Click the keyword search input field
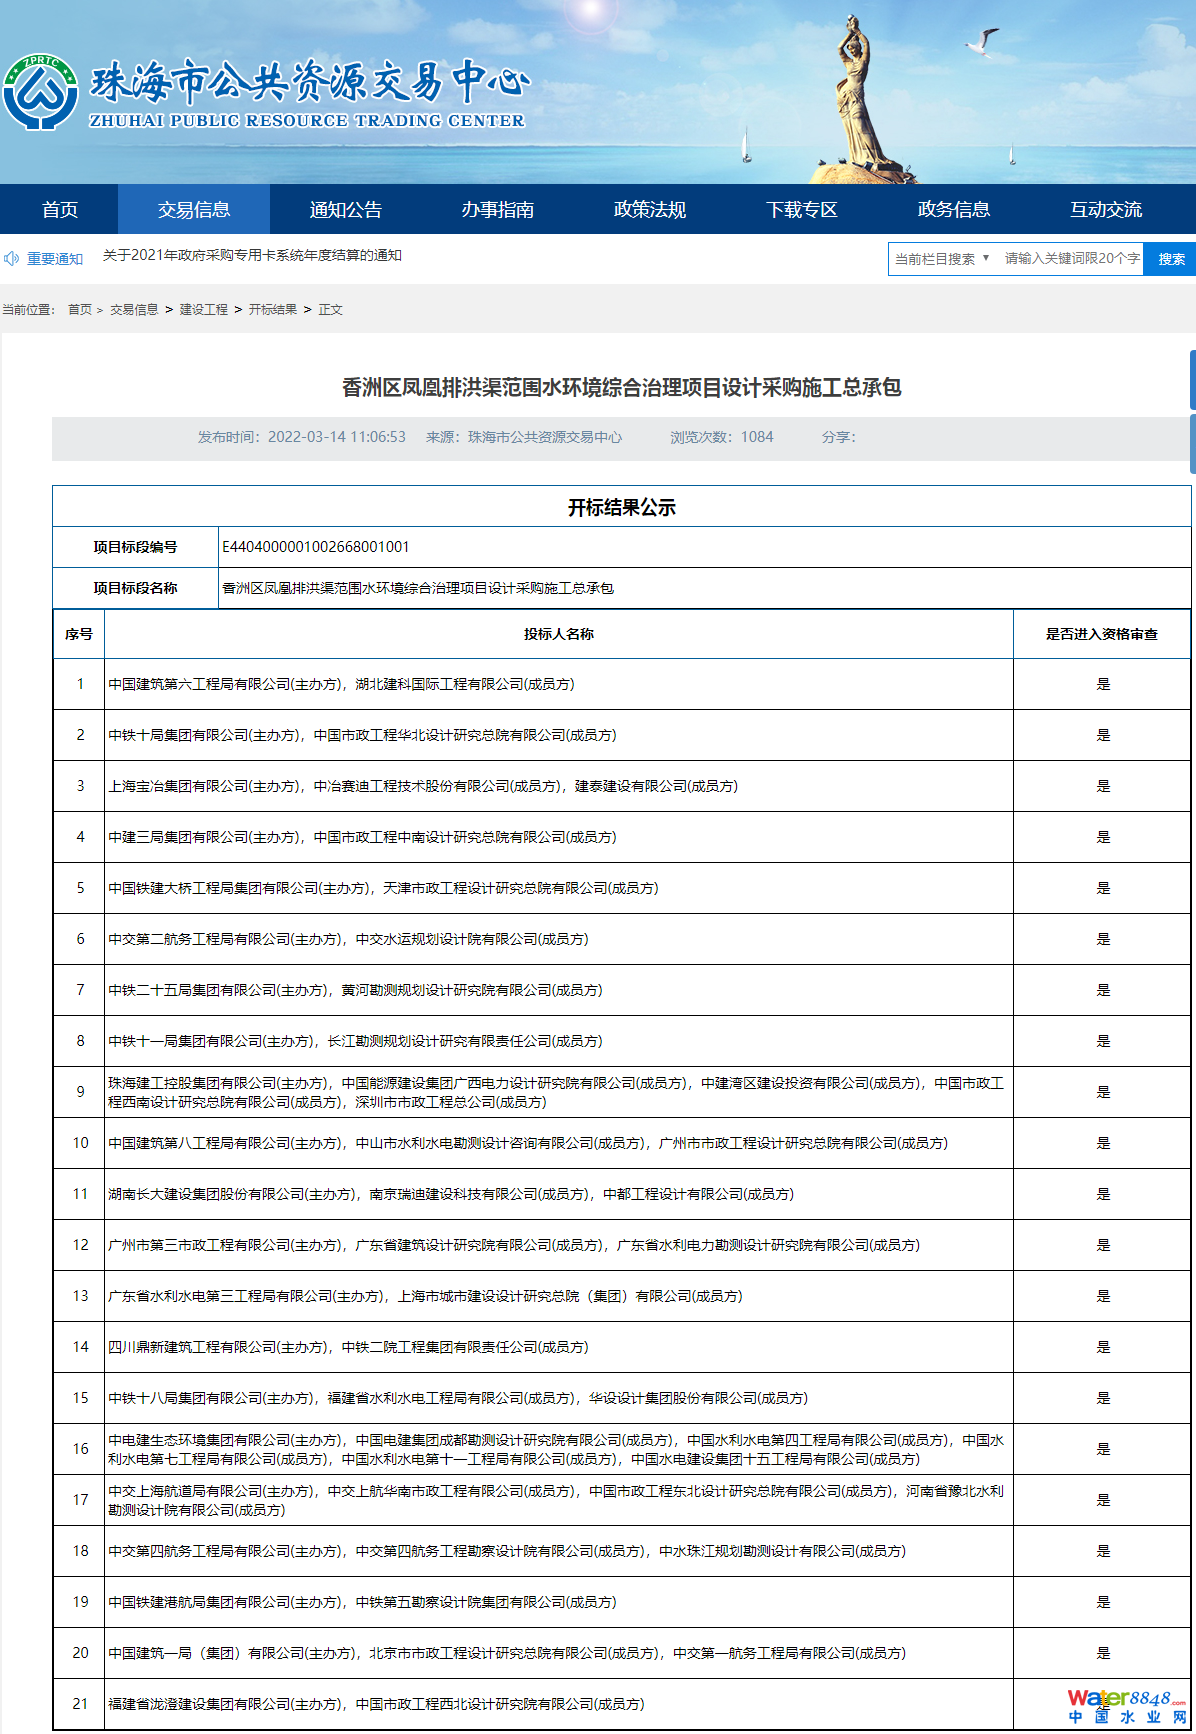 point(1071,259)
